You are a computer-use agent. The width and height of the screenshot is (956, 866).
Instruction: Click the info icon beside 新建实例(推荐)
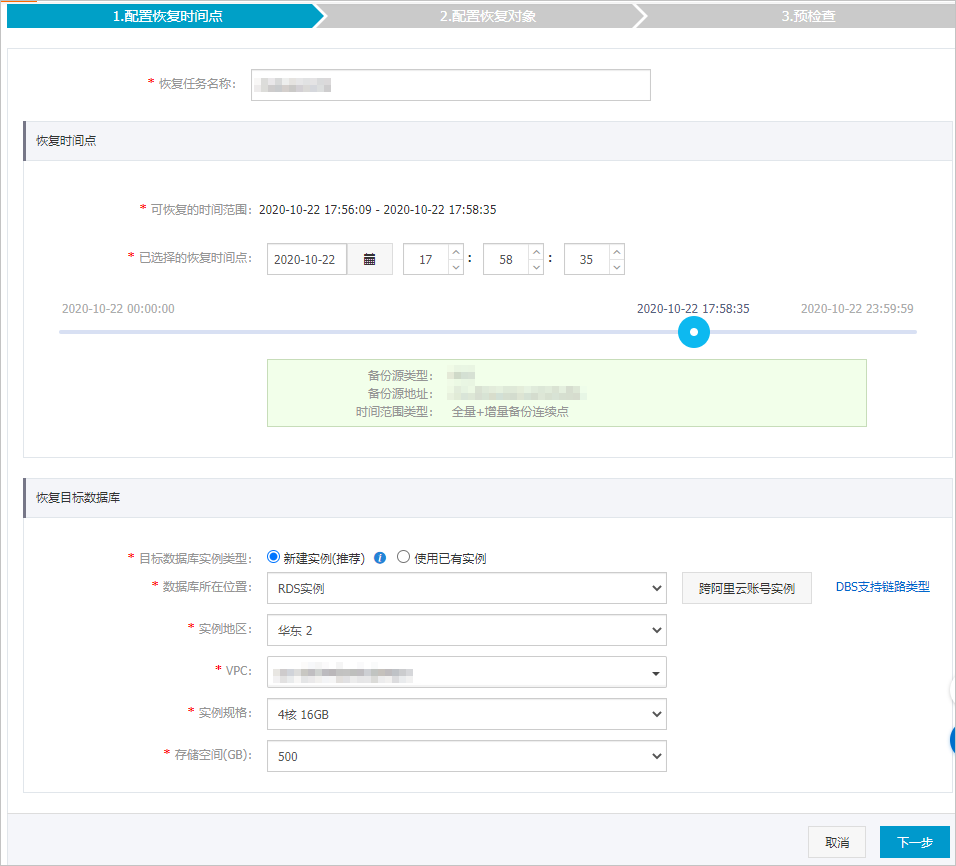[380, 558]
